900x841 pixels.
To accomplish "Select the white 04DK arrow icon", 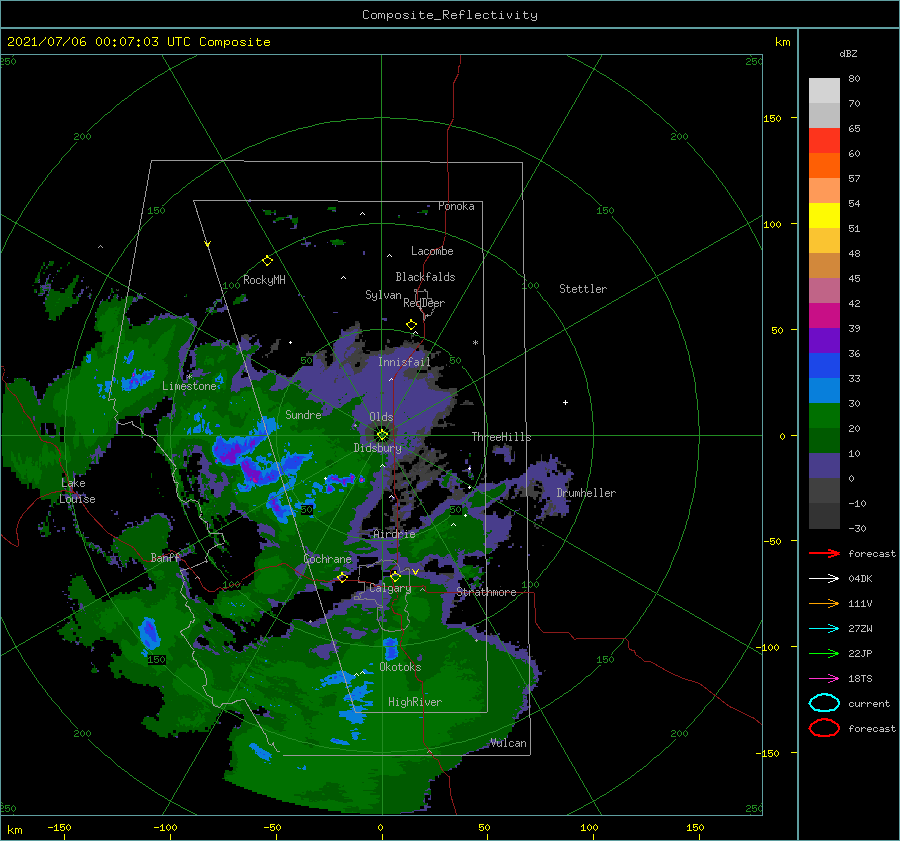I will (824, 579).
